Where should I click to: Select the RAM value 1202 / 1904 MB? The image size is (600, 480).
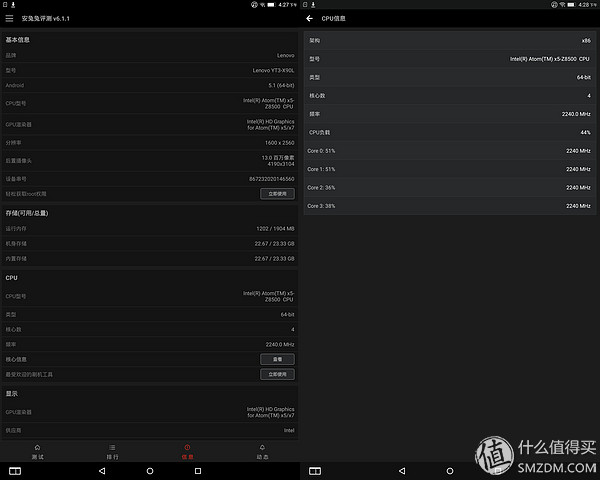click(275, 229)
